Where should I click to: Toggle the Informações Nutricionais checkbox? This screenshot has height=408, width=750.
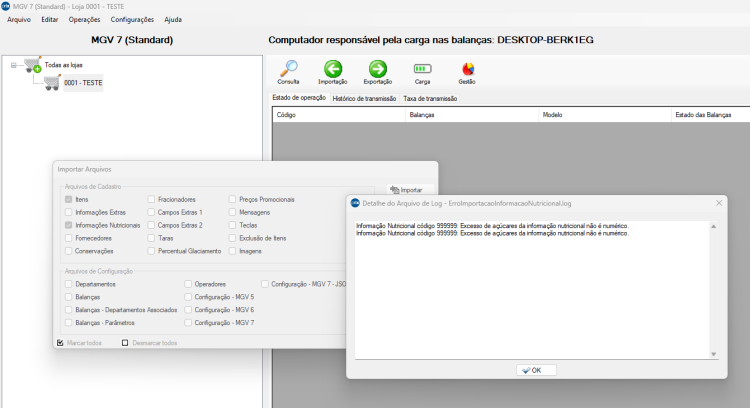pyautogui.click(x=68, y=225)
